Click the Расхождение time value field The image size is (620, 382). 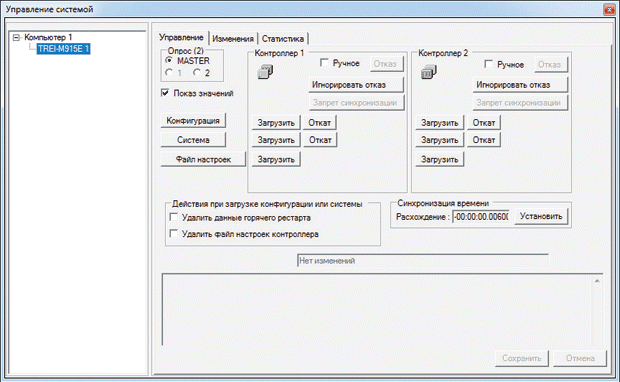pyautogui.click(x=481, y=217)
